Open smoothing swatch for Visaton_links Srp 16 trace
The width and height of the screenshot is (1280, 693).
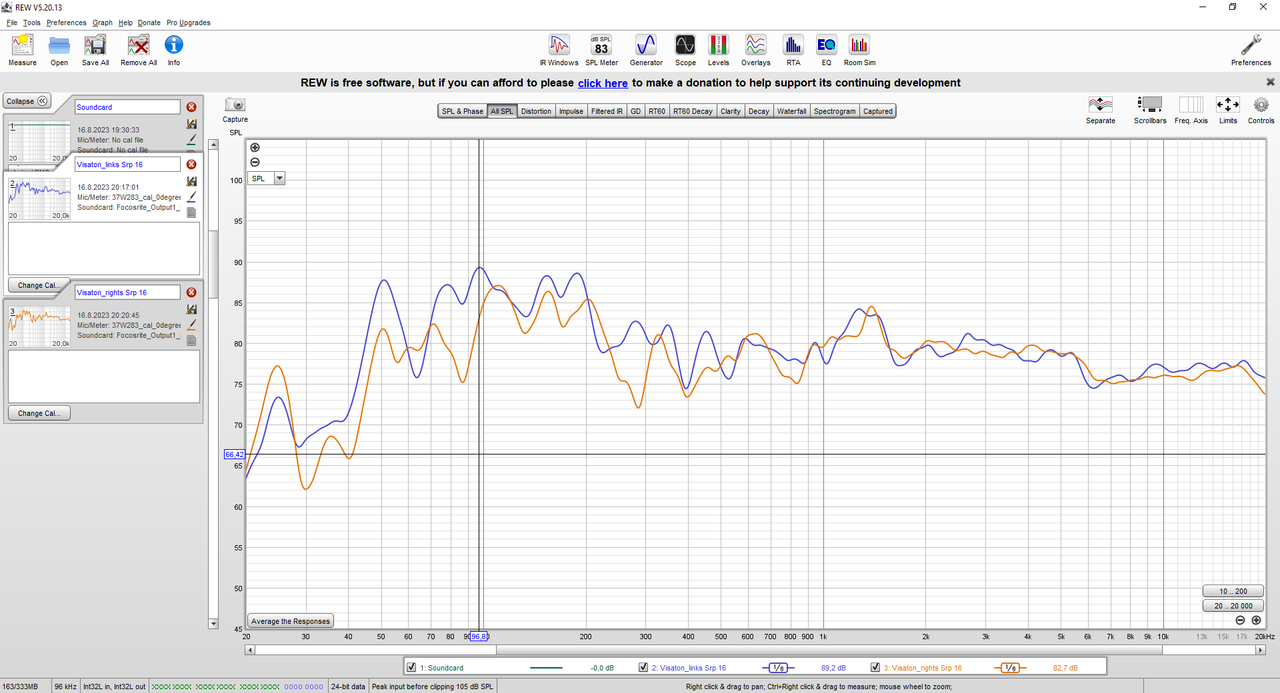[778, 667]
